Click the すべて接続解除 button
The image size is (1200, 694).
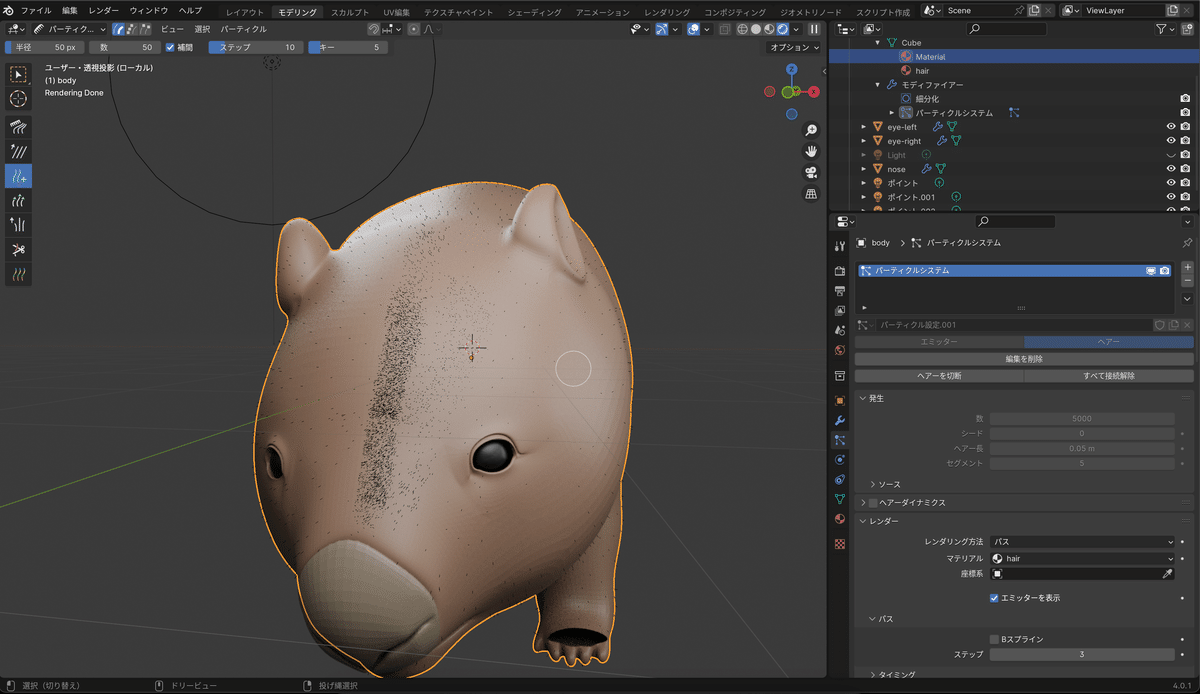1109,376
